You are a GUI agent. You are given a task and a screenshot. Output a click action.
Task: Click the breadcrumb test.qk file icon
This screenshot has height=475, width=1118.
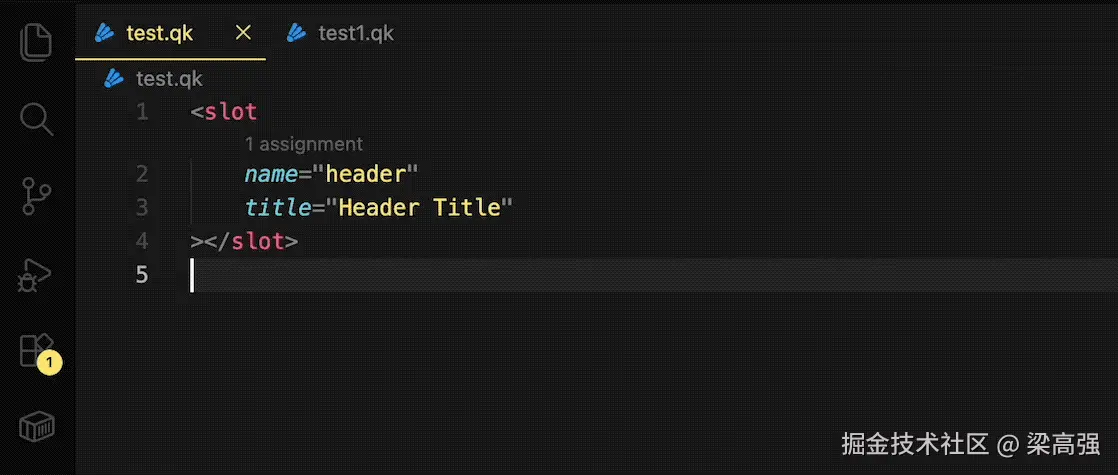[x=114, y=78]
